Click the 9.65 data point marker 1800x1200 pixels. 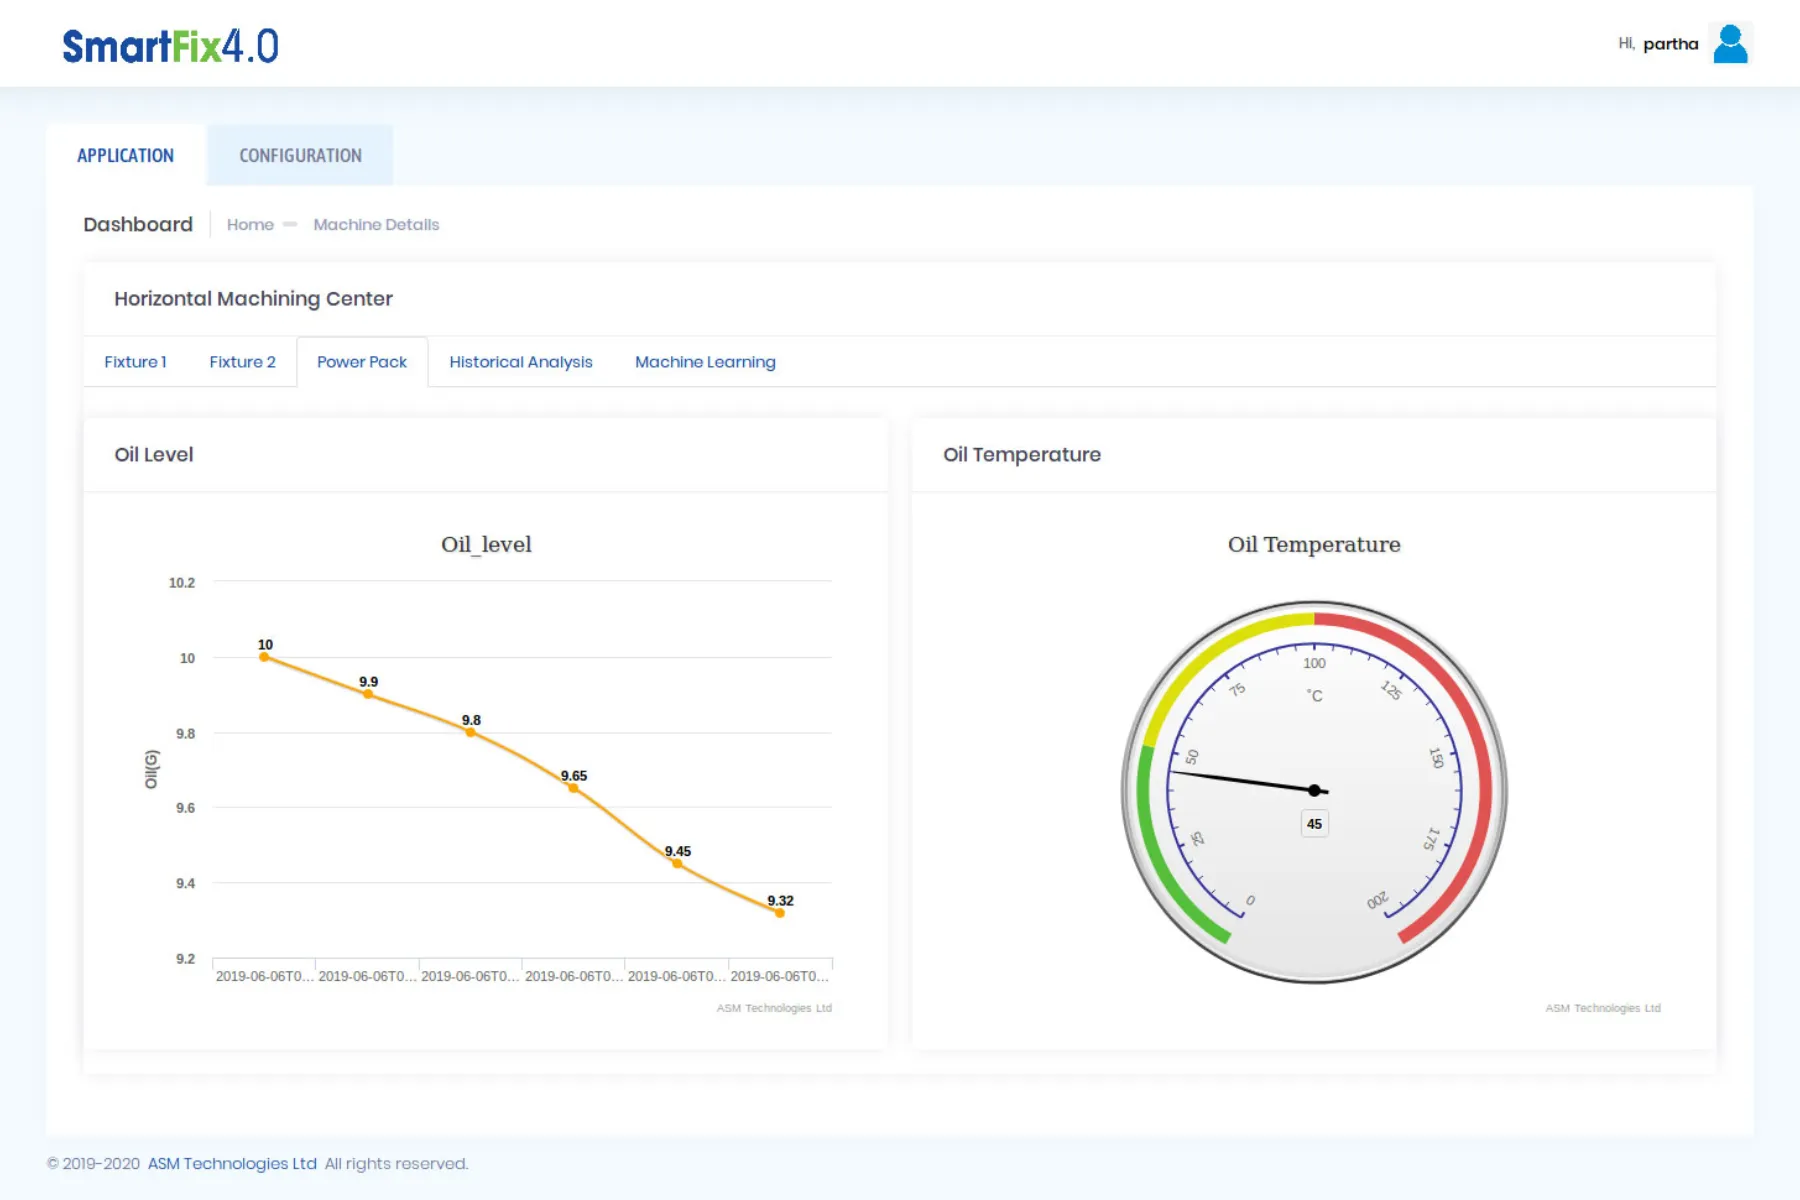(573, 788)
